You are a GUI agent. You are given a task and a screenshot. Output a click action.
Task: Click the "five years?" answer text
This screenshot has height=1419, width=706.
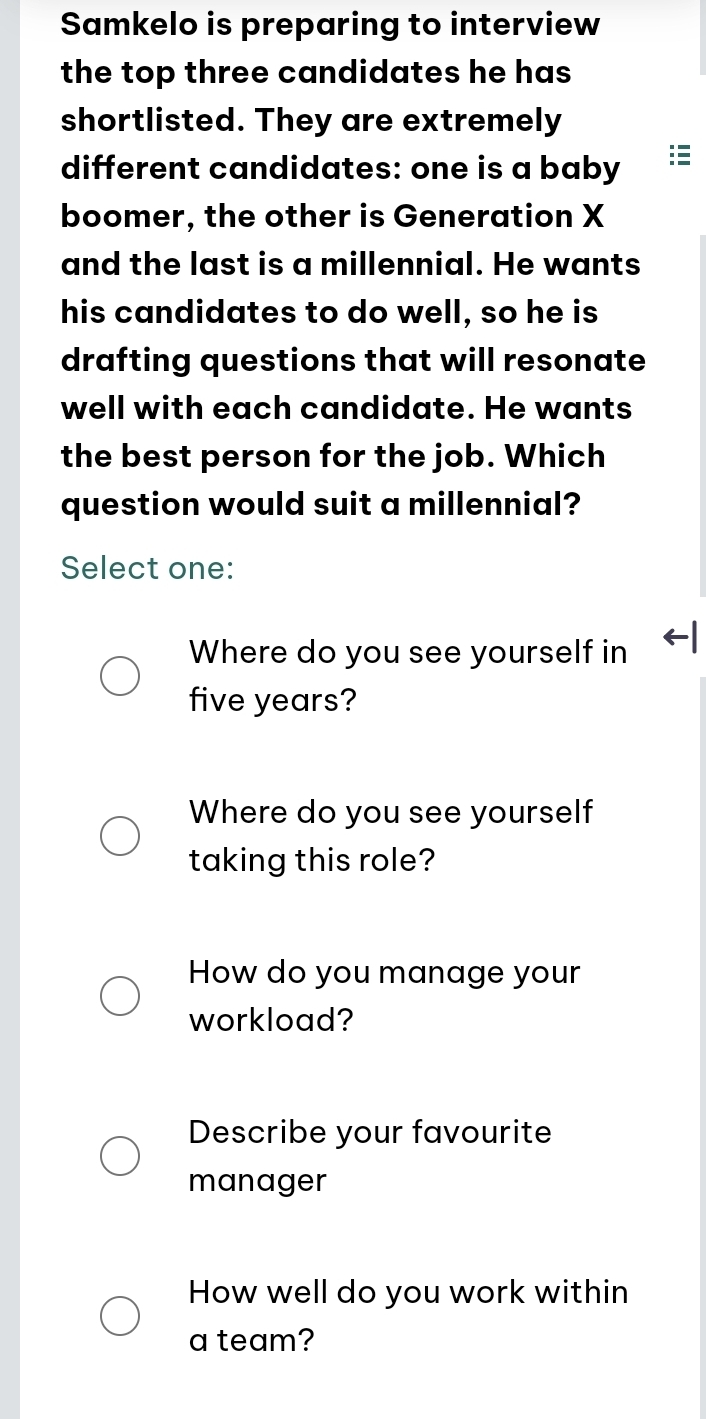pos(273,701)
